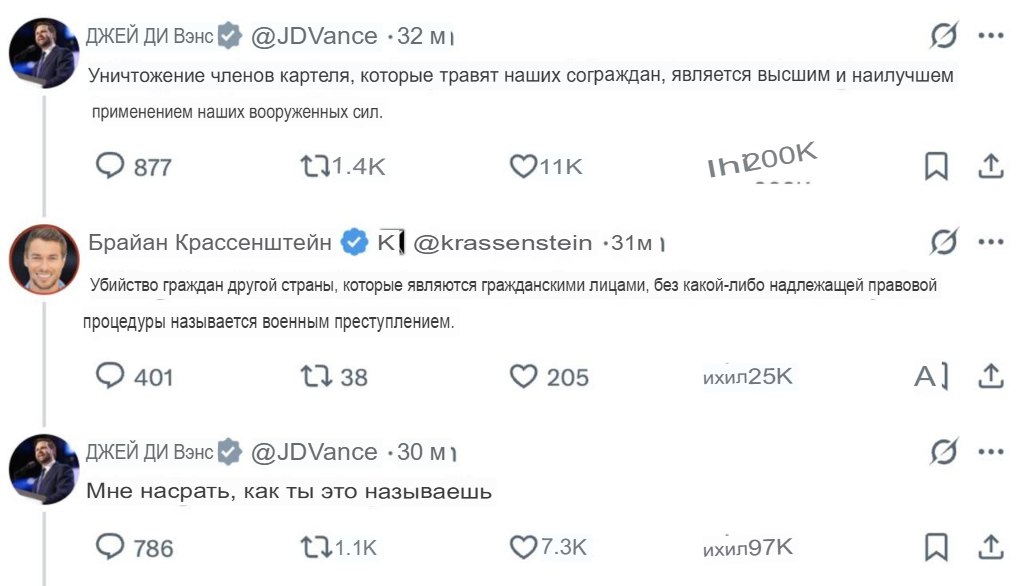Share the krassenstein tweet
This screenshot has height=586, width=1024.
click(991, 376)
